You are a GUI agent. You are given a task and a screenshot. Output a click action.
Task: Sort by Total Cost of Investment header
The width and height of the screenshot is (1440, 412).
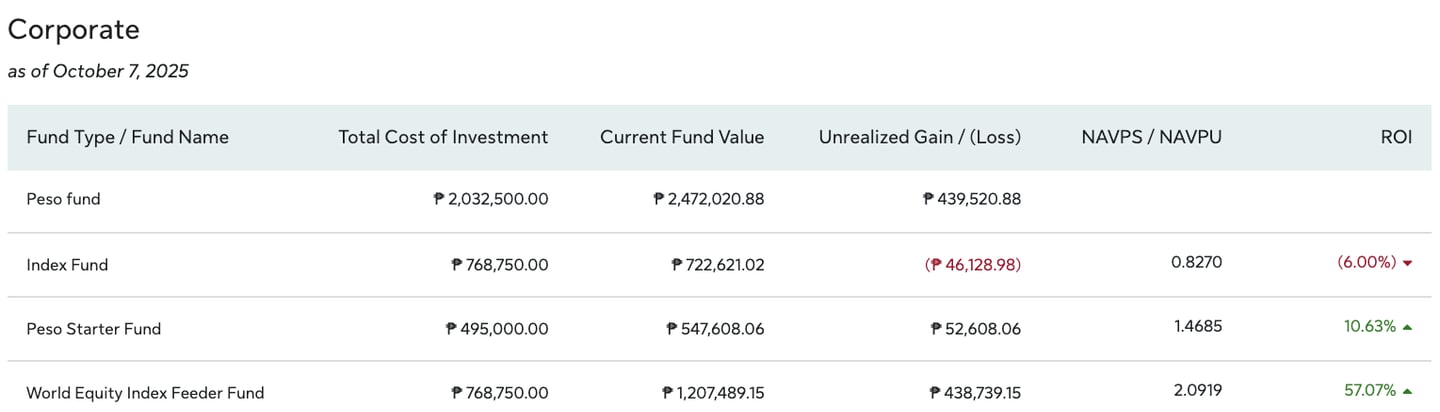tap(443, 137)
